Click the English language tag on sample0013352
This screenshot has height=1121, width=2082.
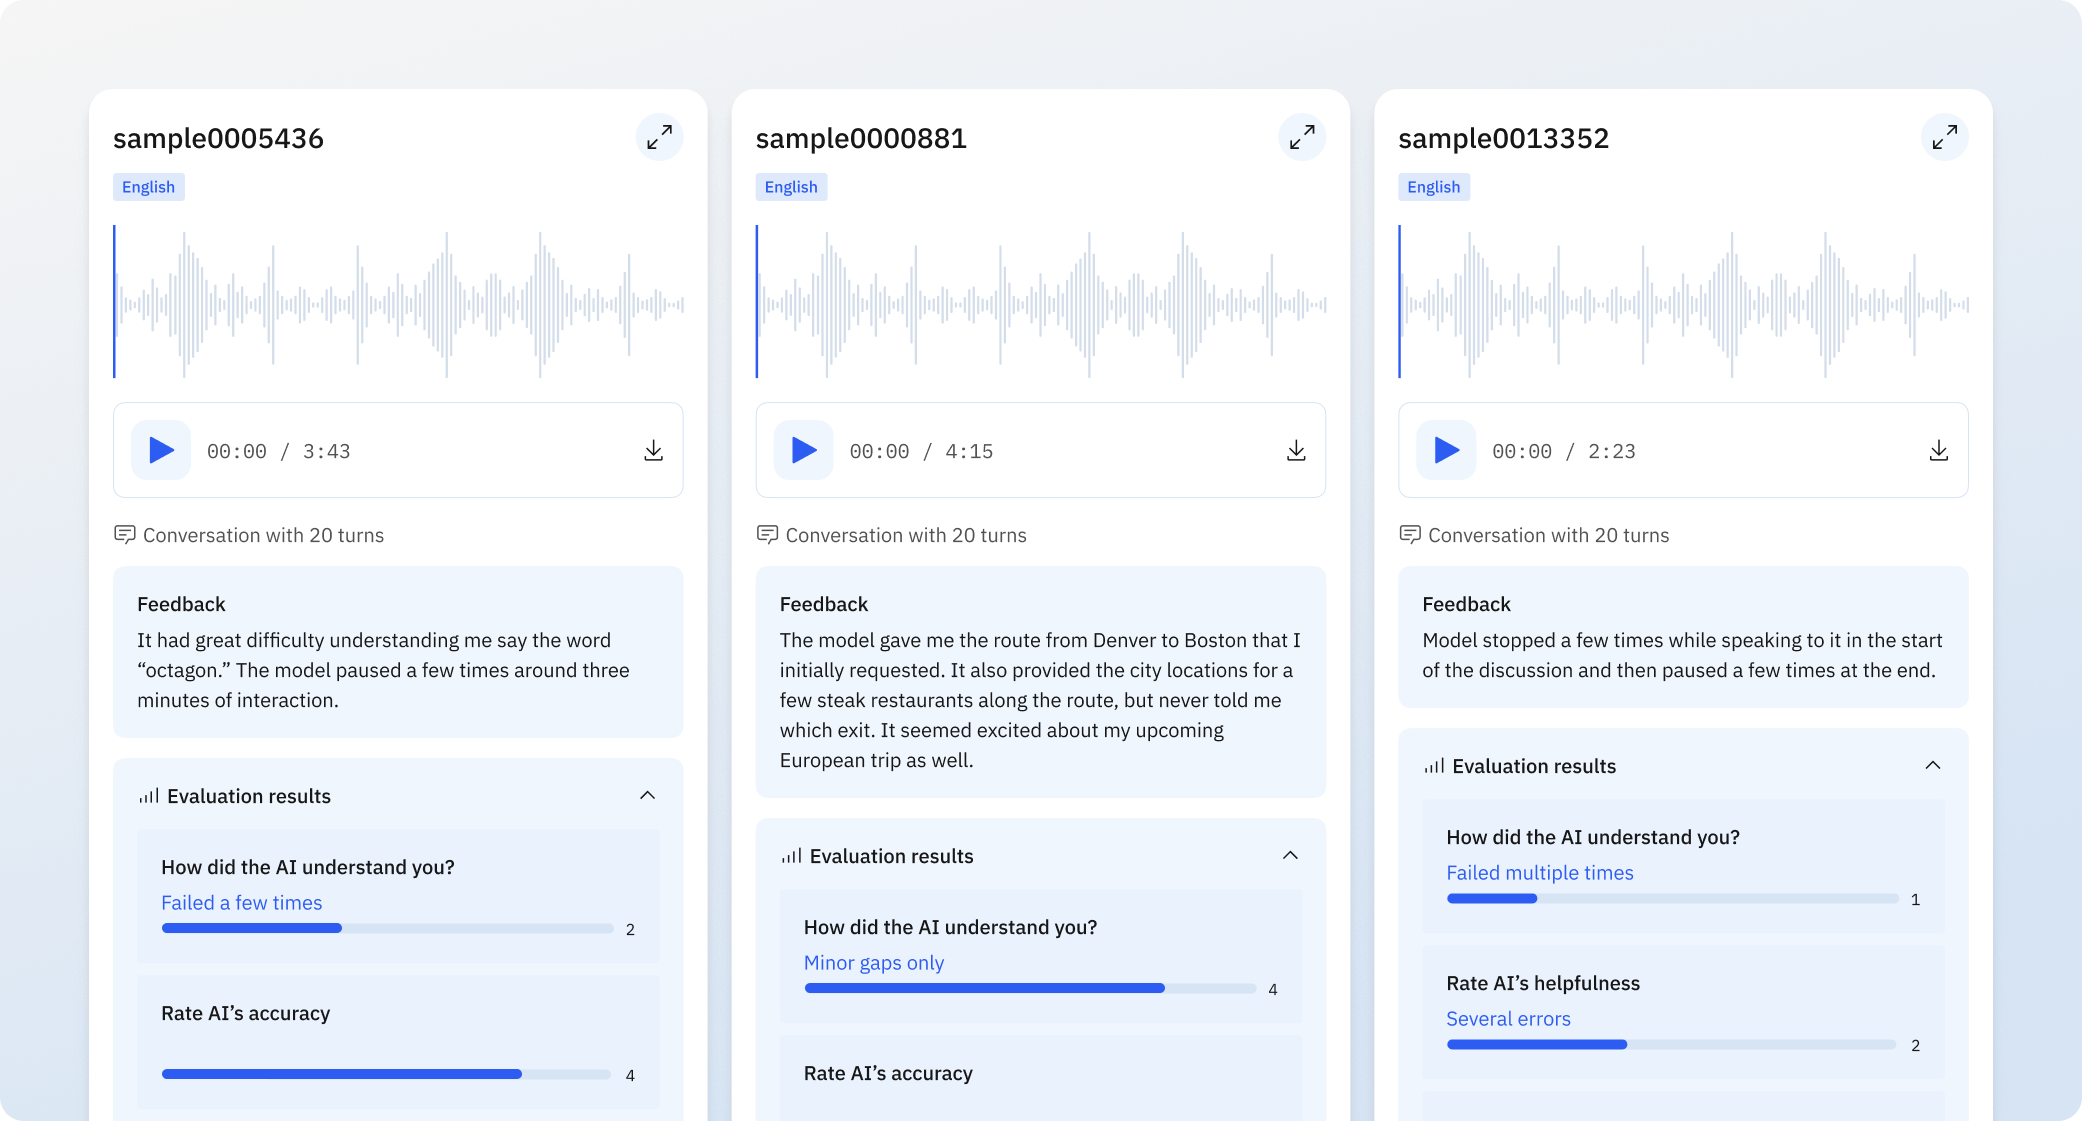1433,187
